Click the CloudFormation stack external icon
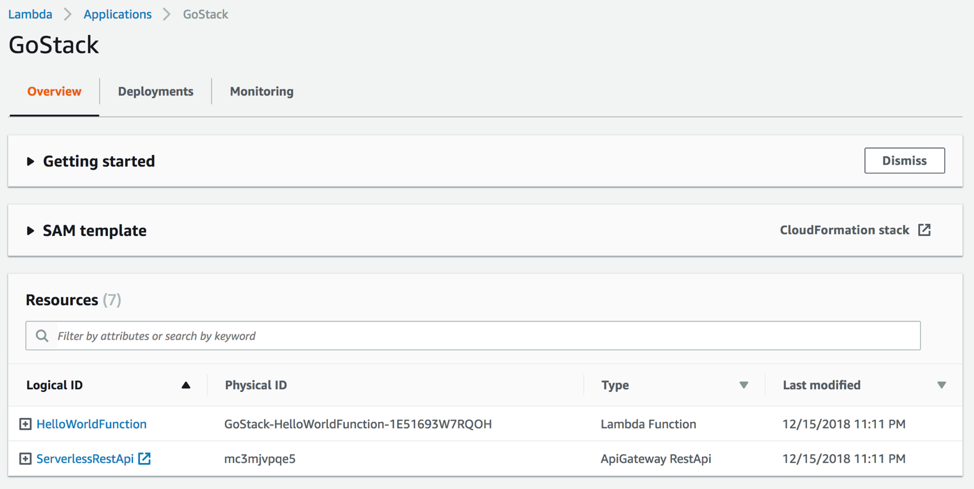Screen dimensions: 974x489 click(x=925, y=230)
